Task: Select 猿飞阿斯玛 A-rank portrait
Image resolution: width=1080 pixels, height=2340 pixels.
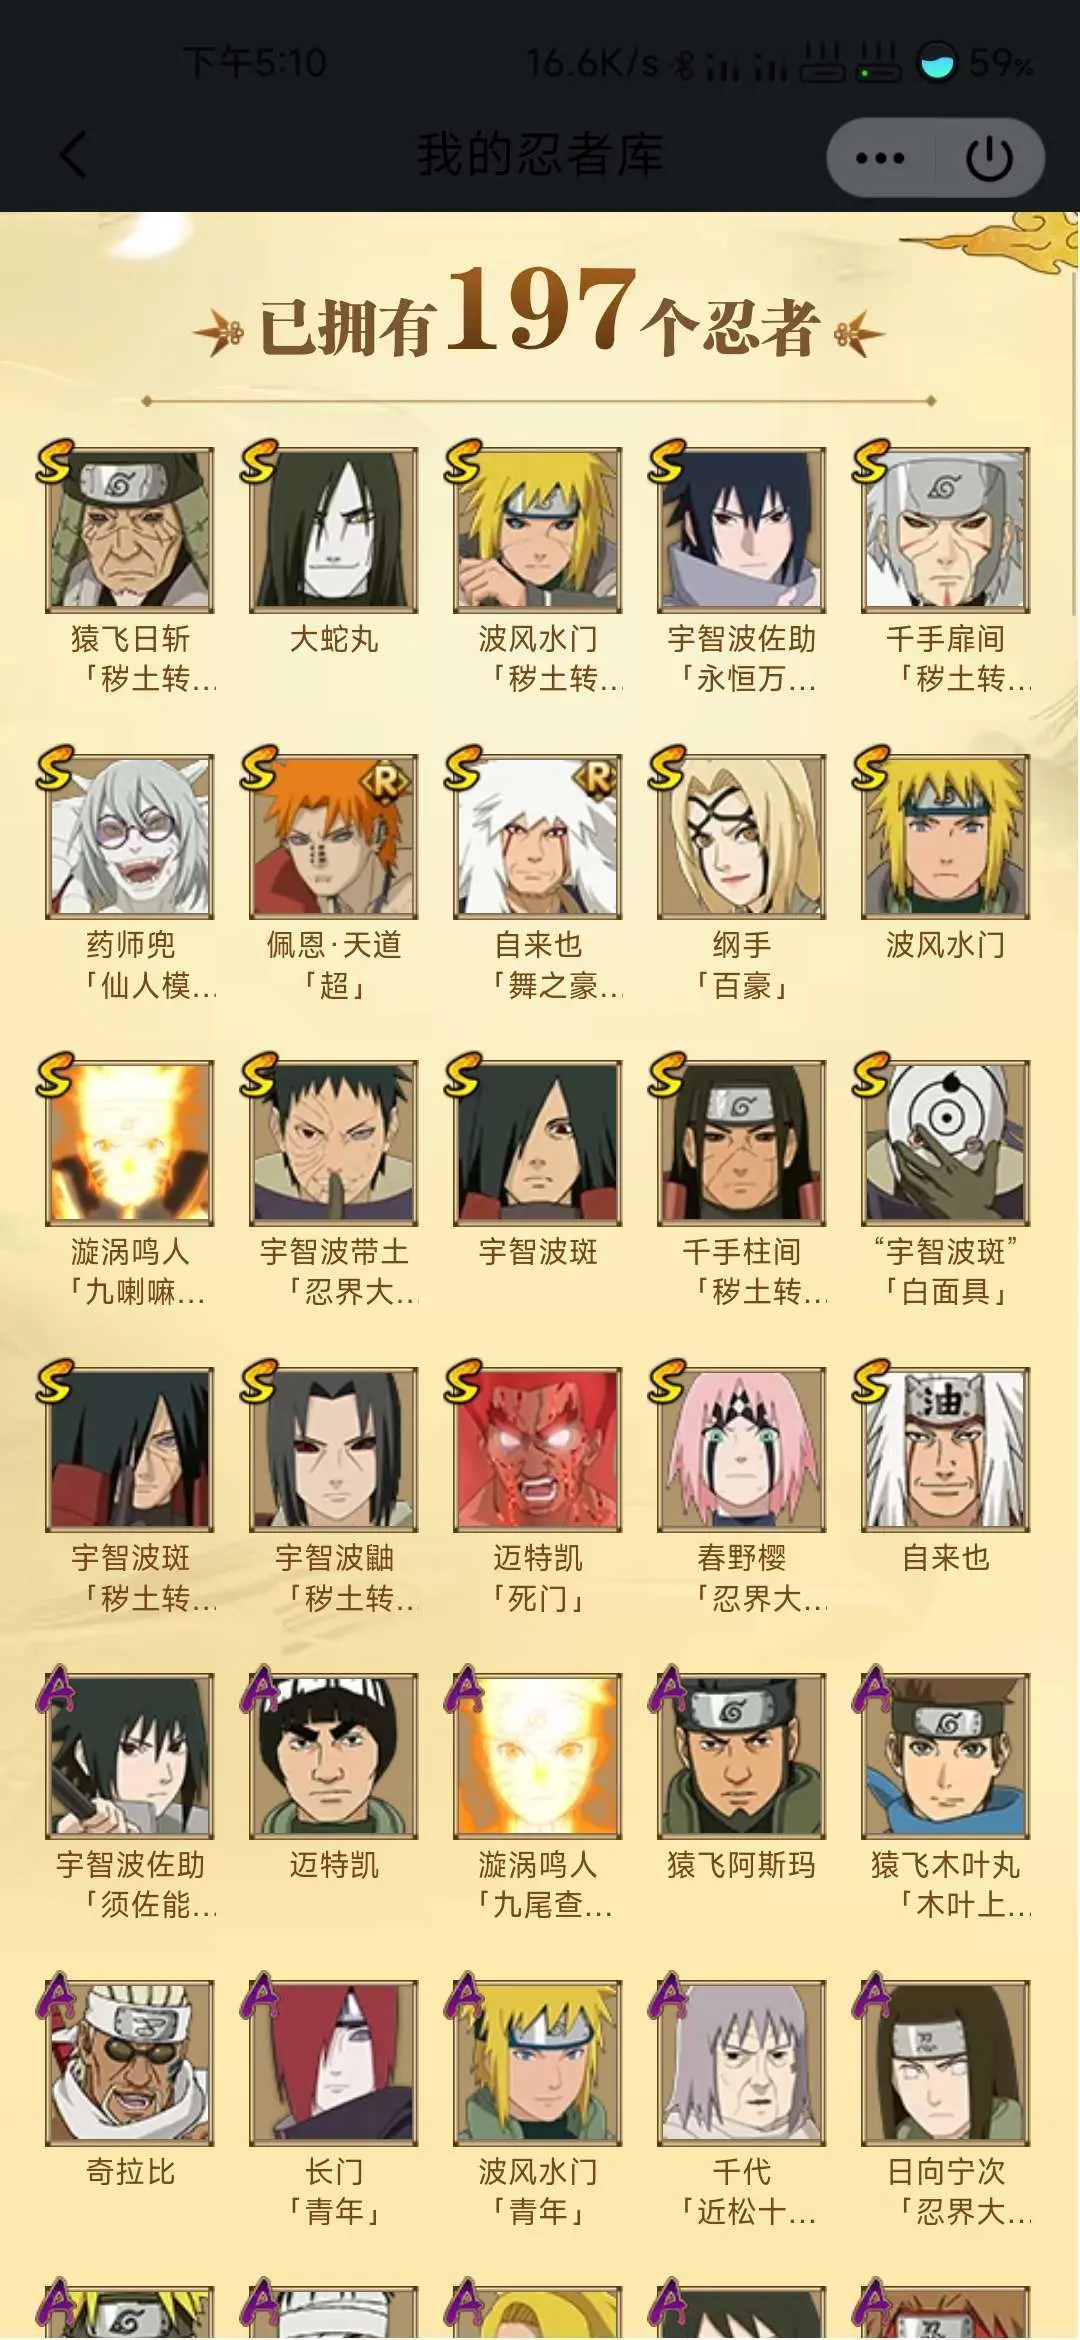Action: [742, 1757]
